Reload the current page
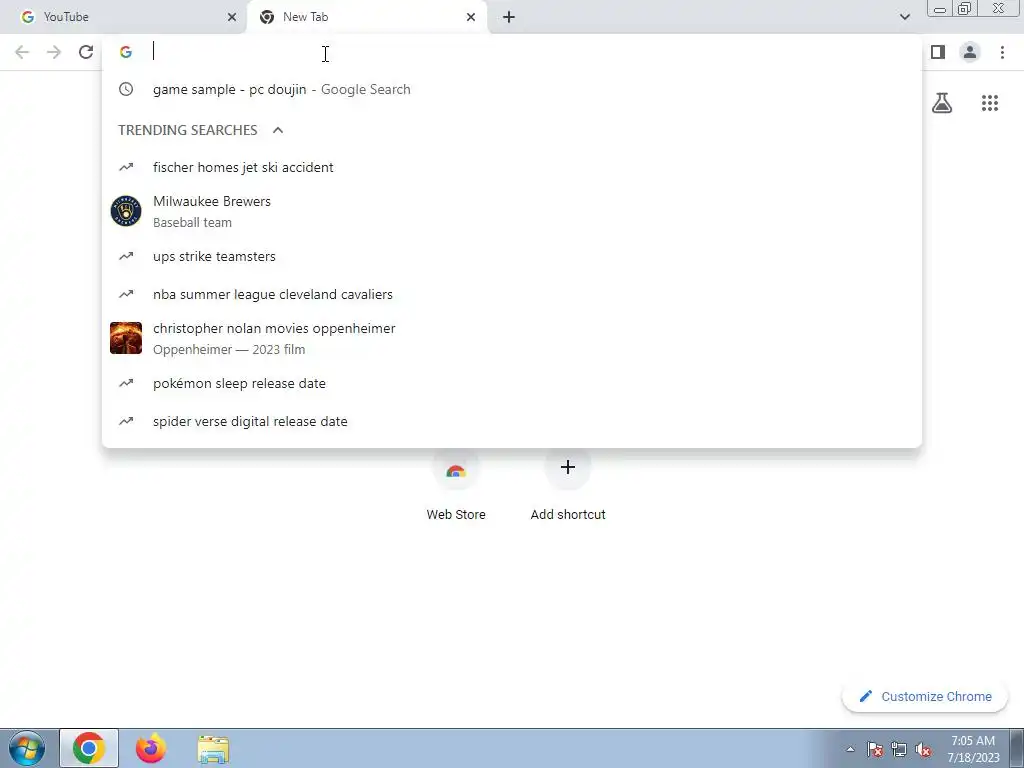This screenshot has height=768, width=1024. click(86, 52)
